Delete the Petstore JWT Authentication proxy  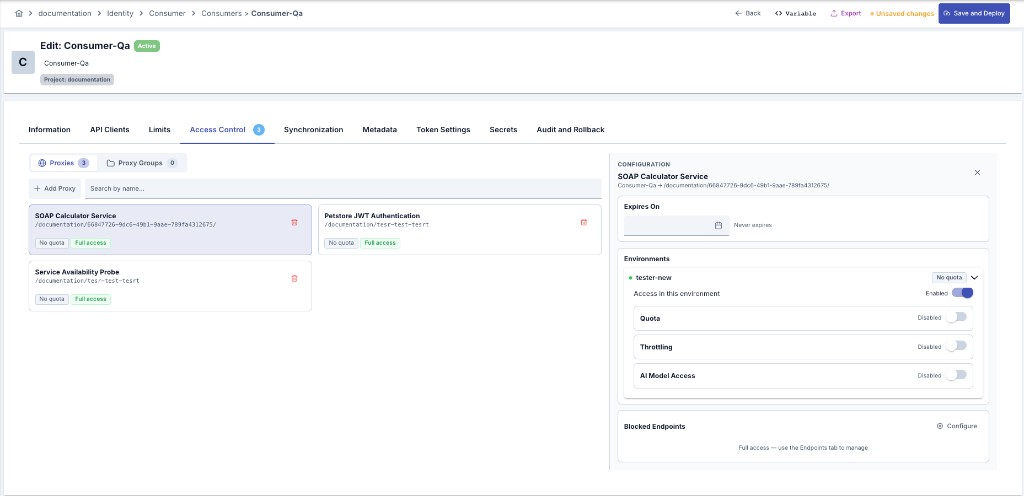(584, 223)
